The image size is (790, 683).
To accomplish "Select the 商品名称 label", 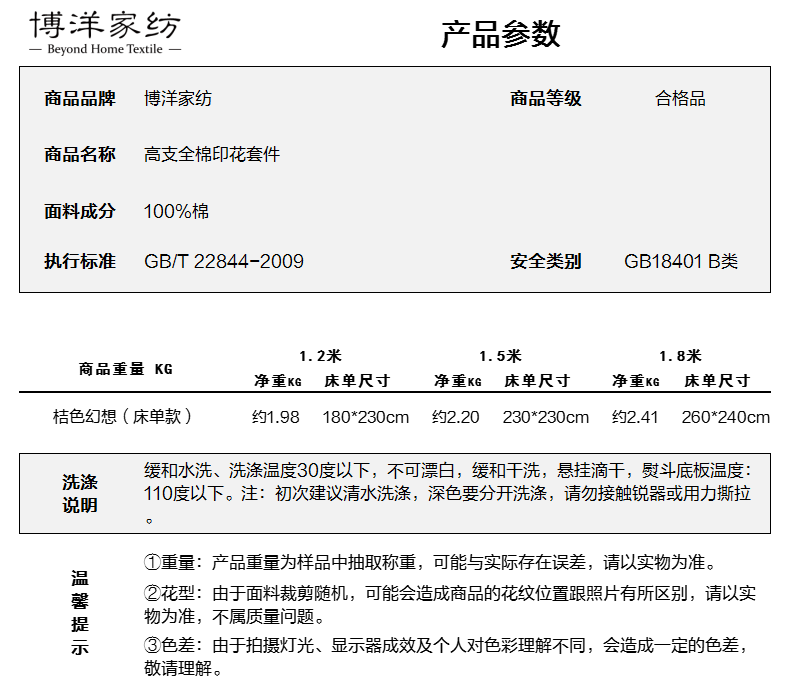I will (x=80, y=154).
